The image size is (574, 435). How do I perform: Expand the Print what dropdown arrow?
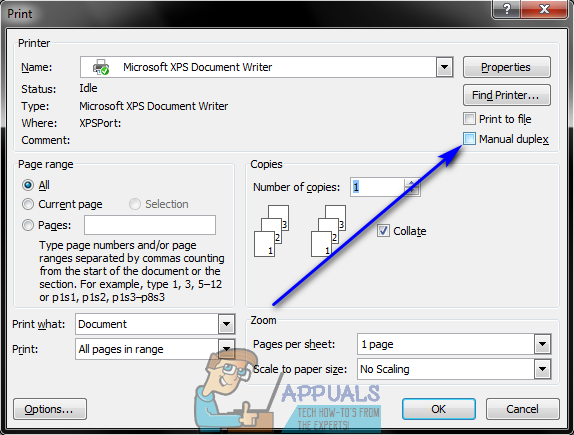(226, 324)
